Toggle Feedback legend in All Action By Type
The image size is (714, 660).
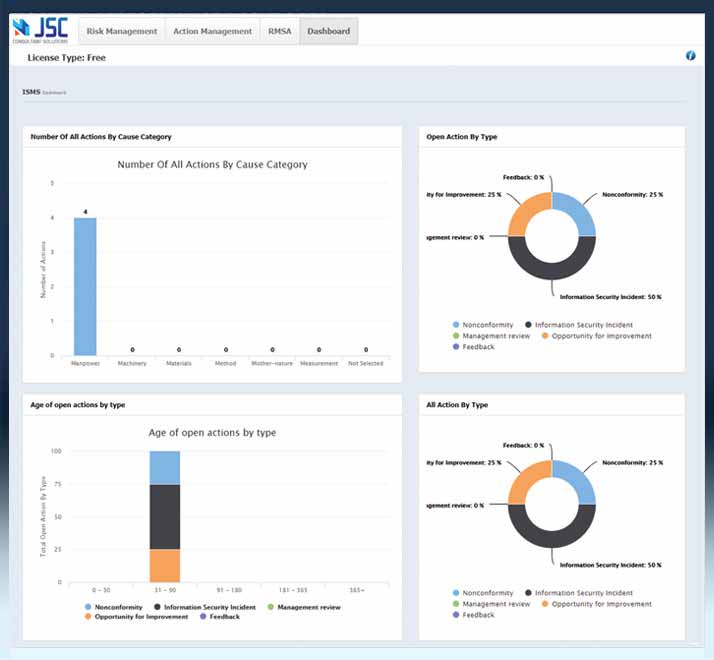(x=478, y=615)
